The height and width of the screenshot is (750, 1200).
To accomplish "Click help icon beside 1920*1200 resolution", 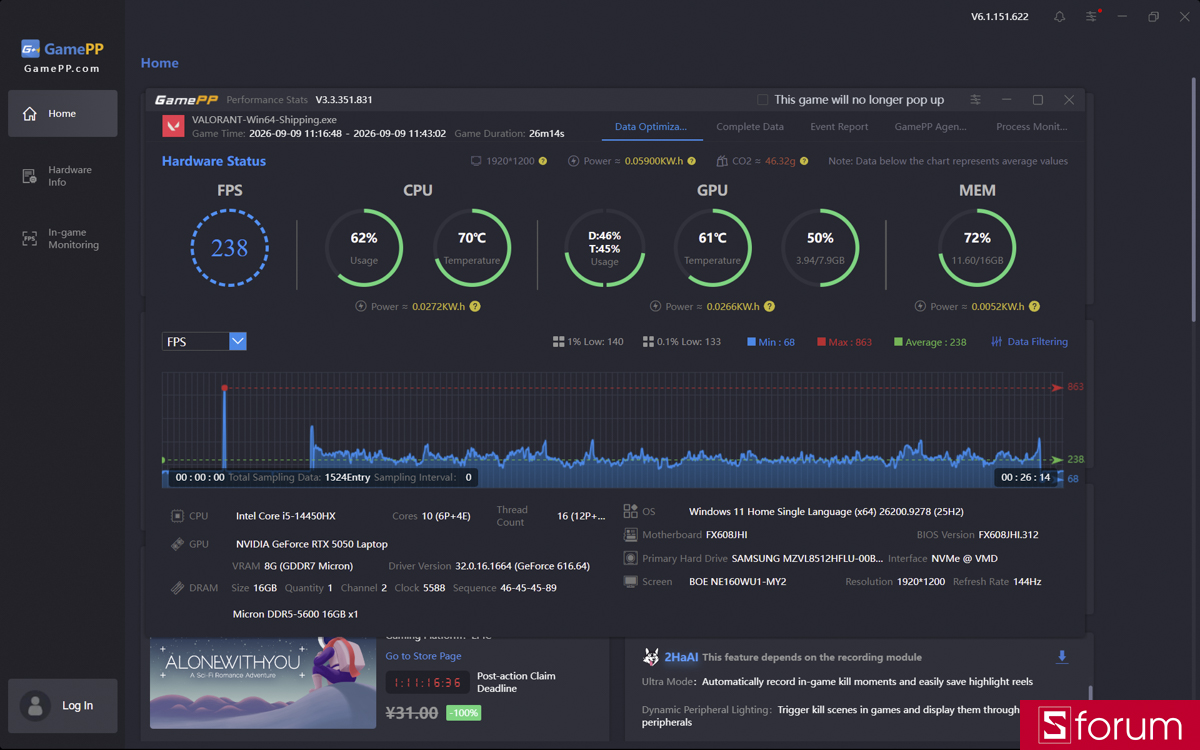I will (x=543, y=161).
